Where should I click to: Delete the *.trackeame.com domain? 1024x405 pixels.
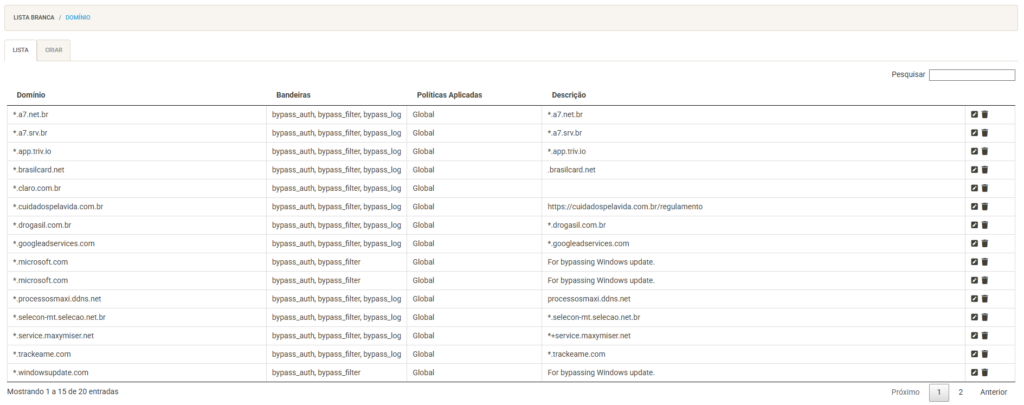pyautogui.click(x=985, y=354)
